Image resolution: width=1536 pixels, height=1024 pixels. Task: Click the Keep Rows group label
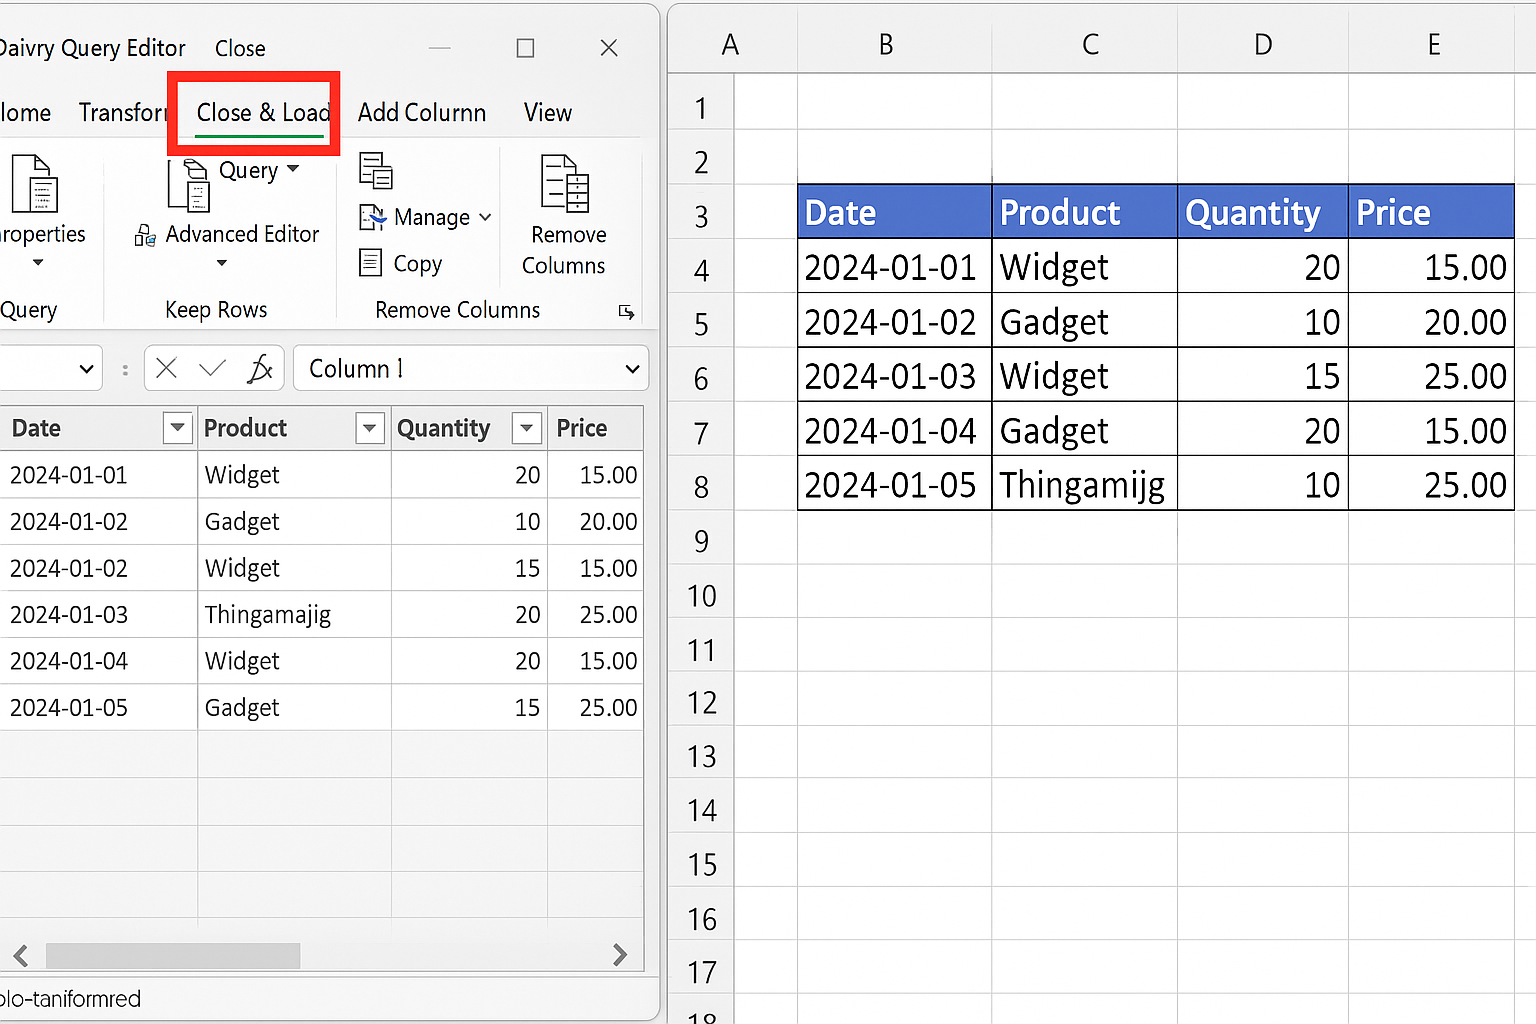pyautogui.click(x=216, y=310)
